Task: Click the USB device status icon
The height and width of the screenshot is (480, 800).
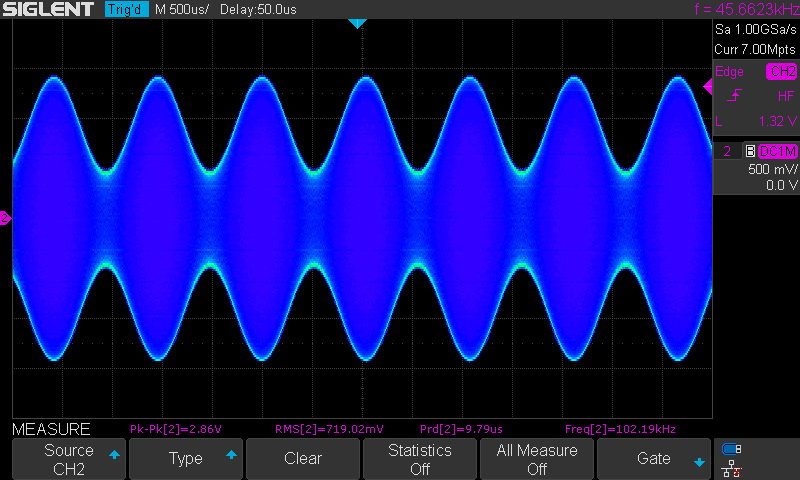Action: (731, 450)
